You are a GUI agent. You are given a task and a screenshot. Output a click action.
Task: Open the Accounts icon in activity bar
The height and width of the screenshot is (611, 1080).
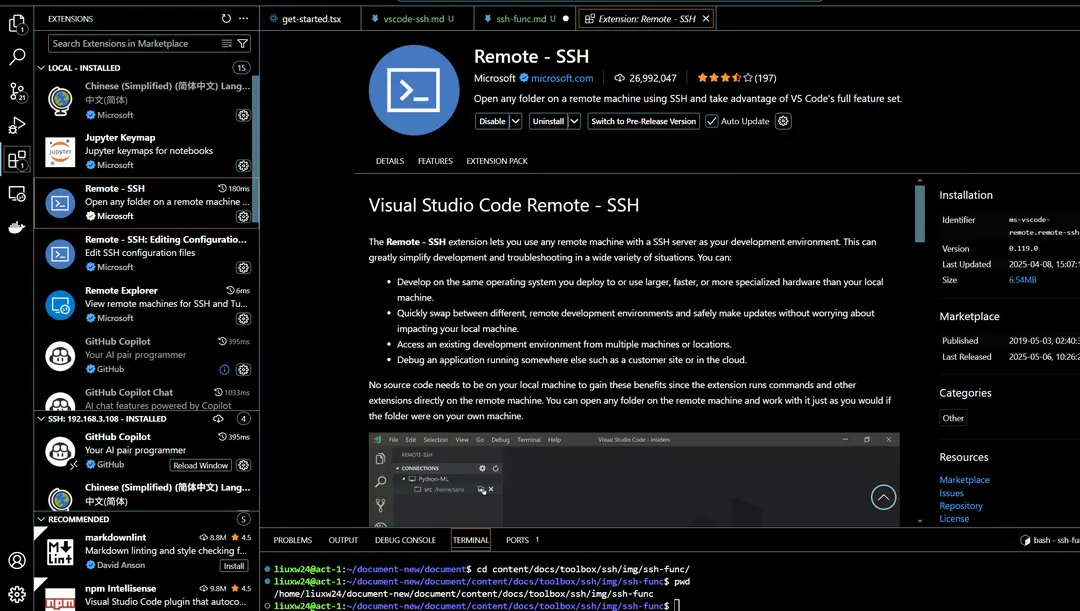point(17,561)
